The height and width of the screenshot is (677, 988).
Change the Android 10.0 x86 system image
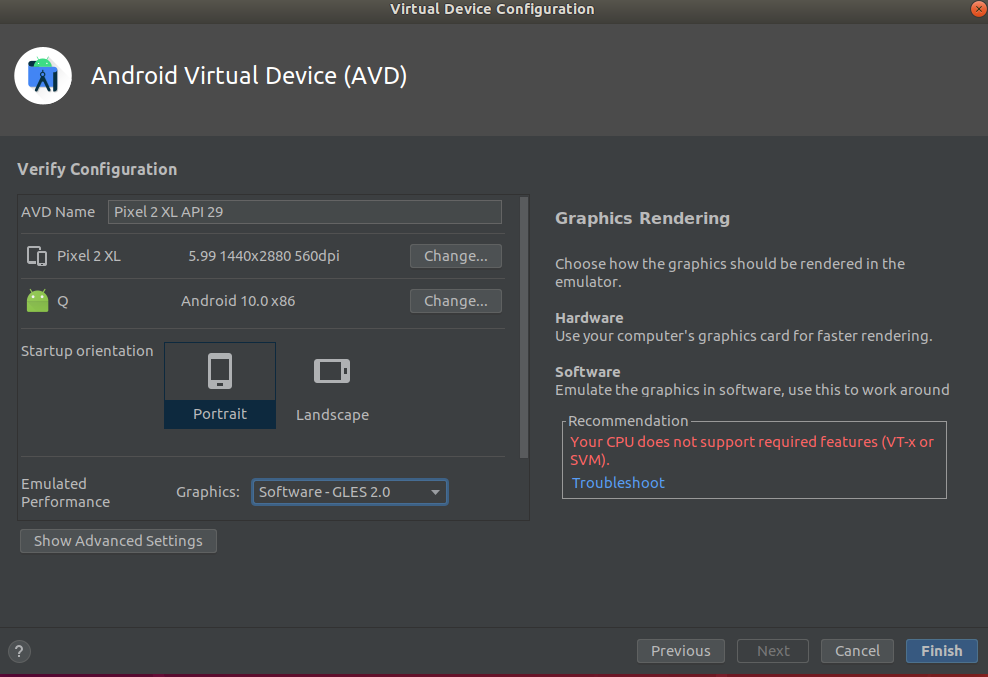pos(456,301)
